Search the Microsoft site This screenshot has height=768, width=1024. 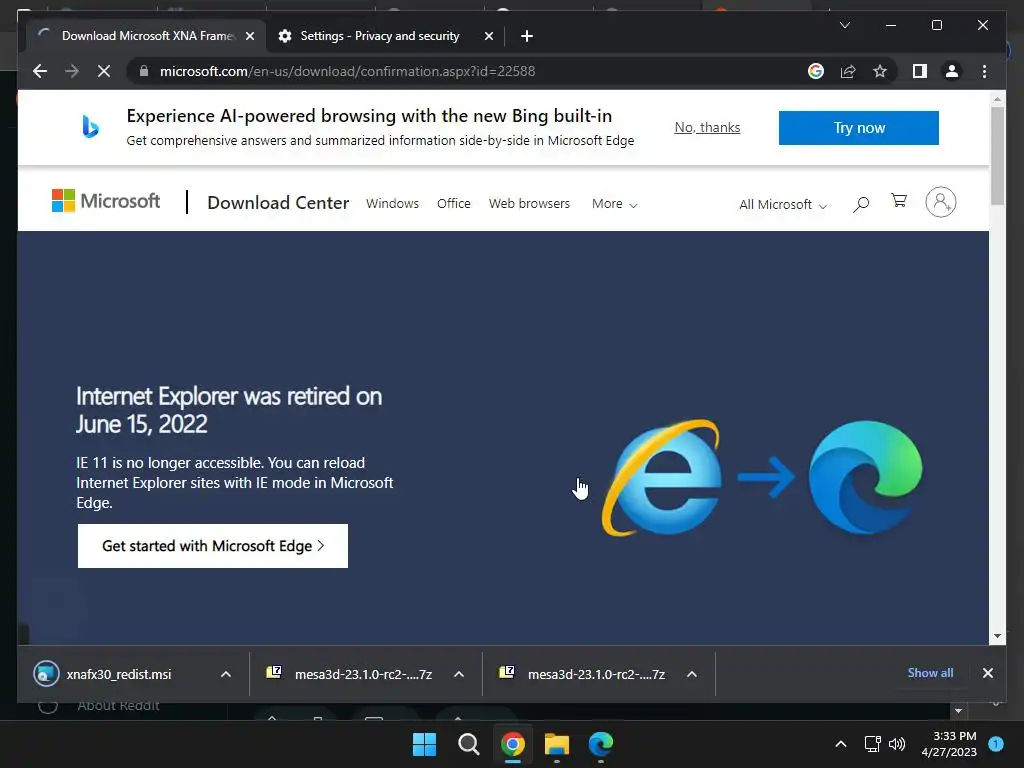point(861,204)
